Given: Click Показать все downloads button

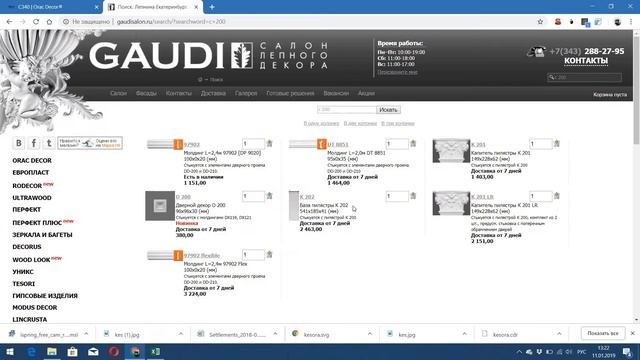Looking at the screenshot, I should point(603,333).
